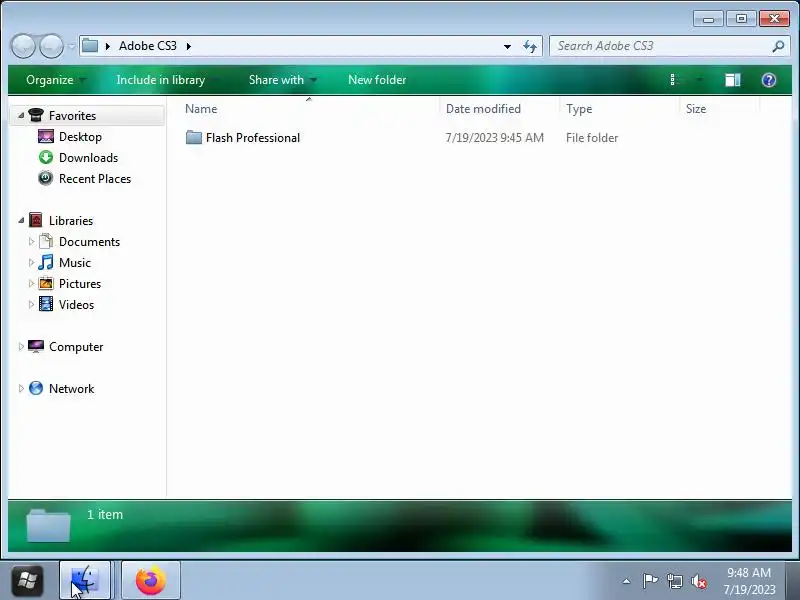This screenshot has width=800, height=600.
Task: Click the Action Center flag tray icon
Action: point(650,581)
